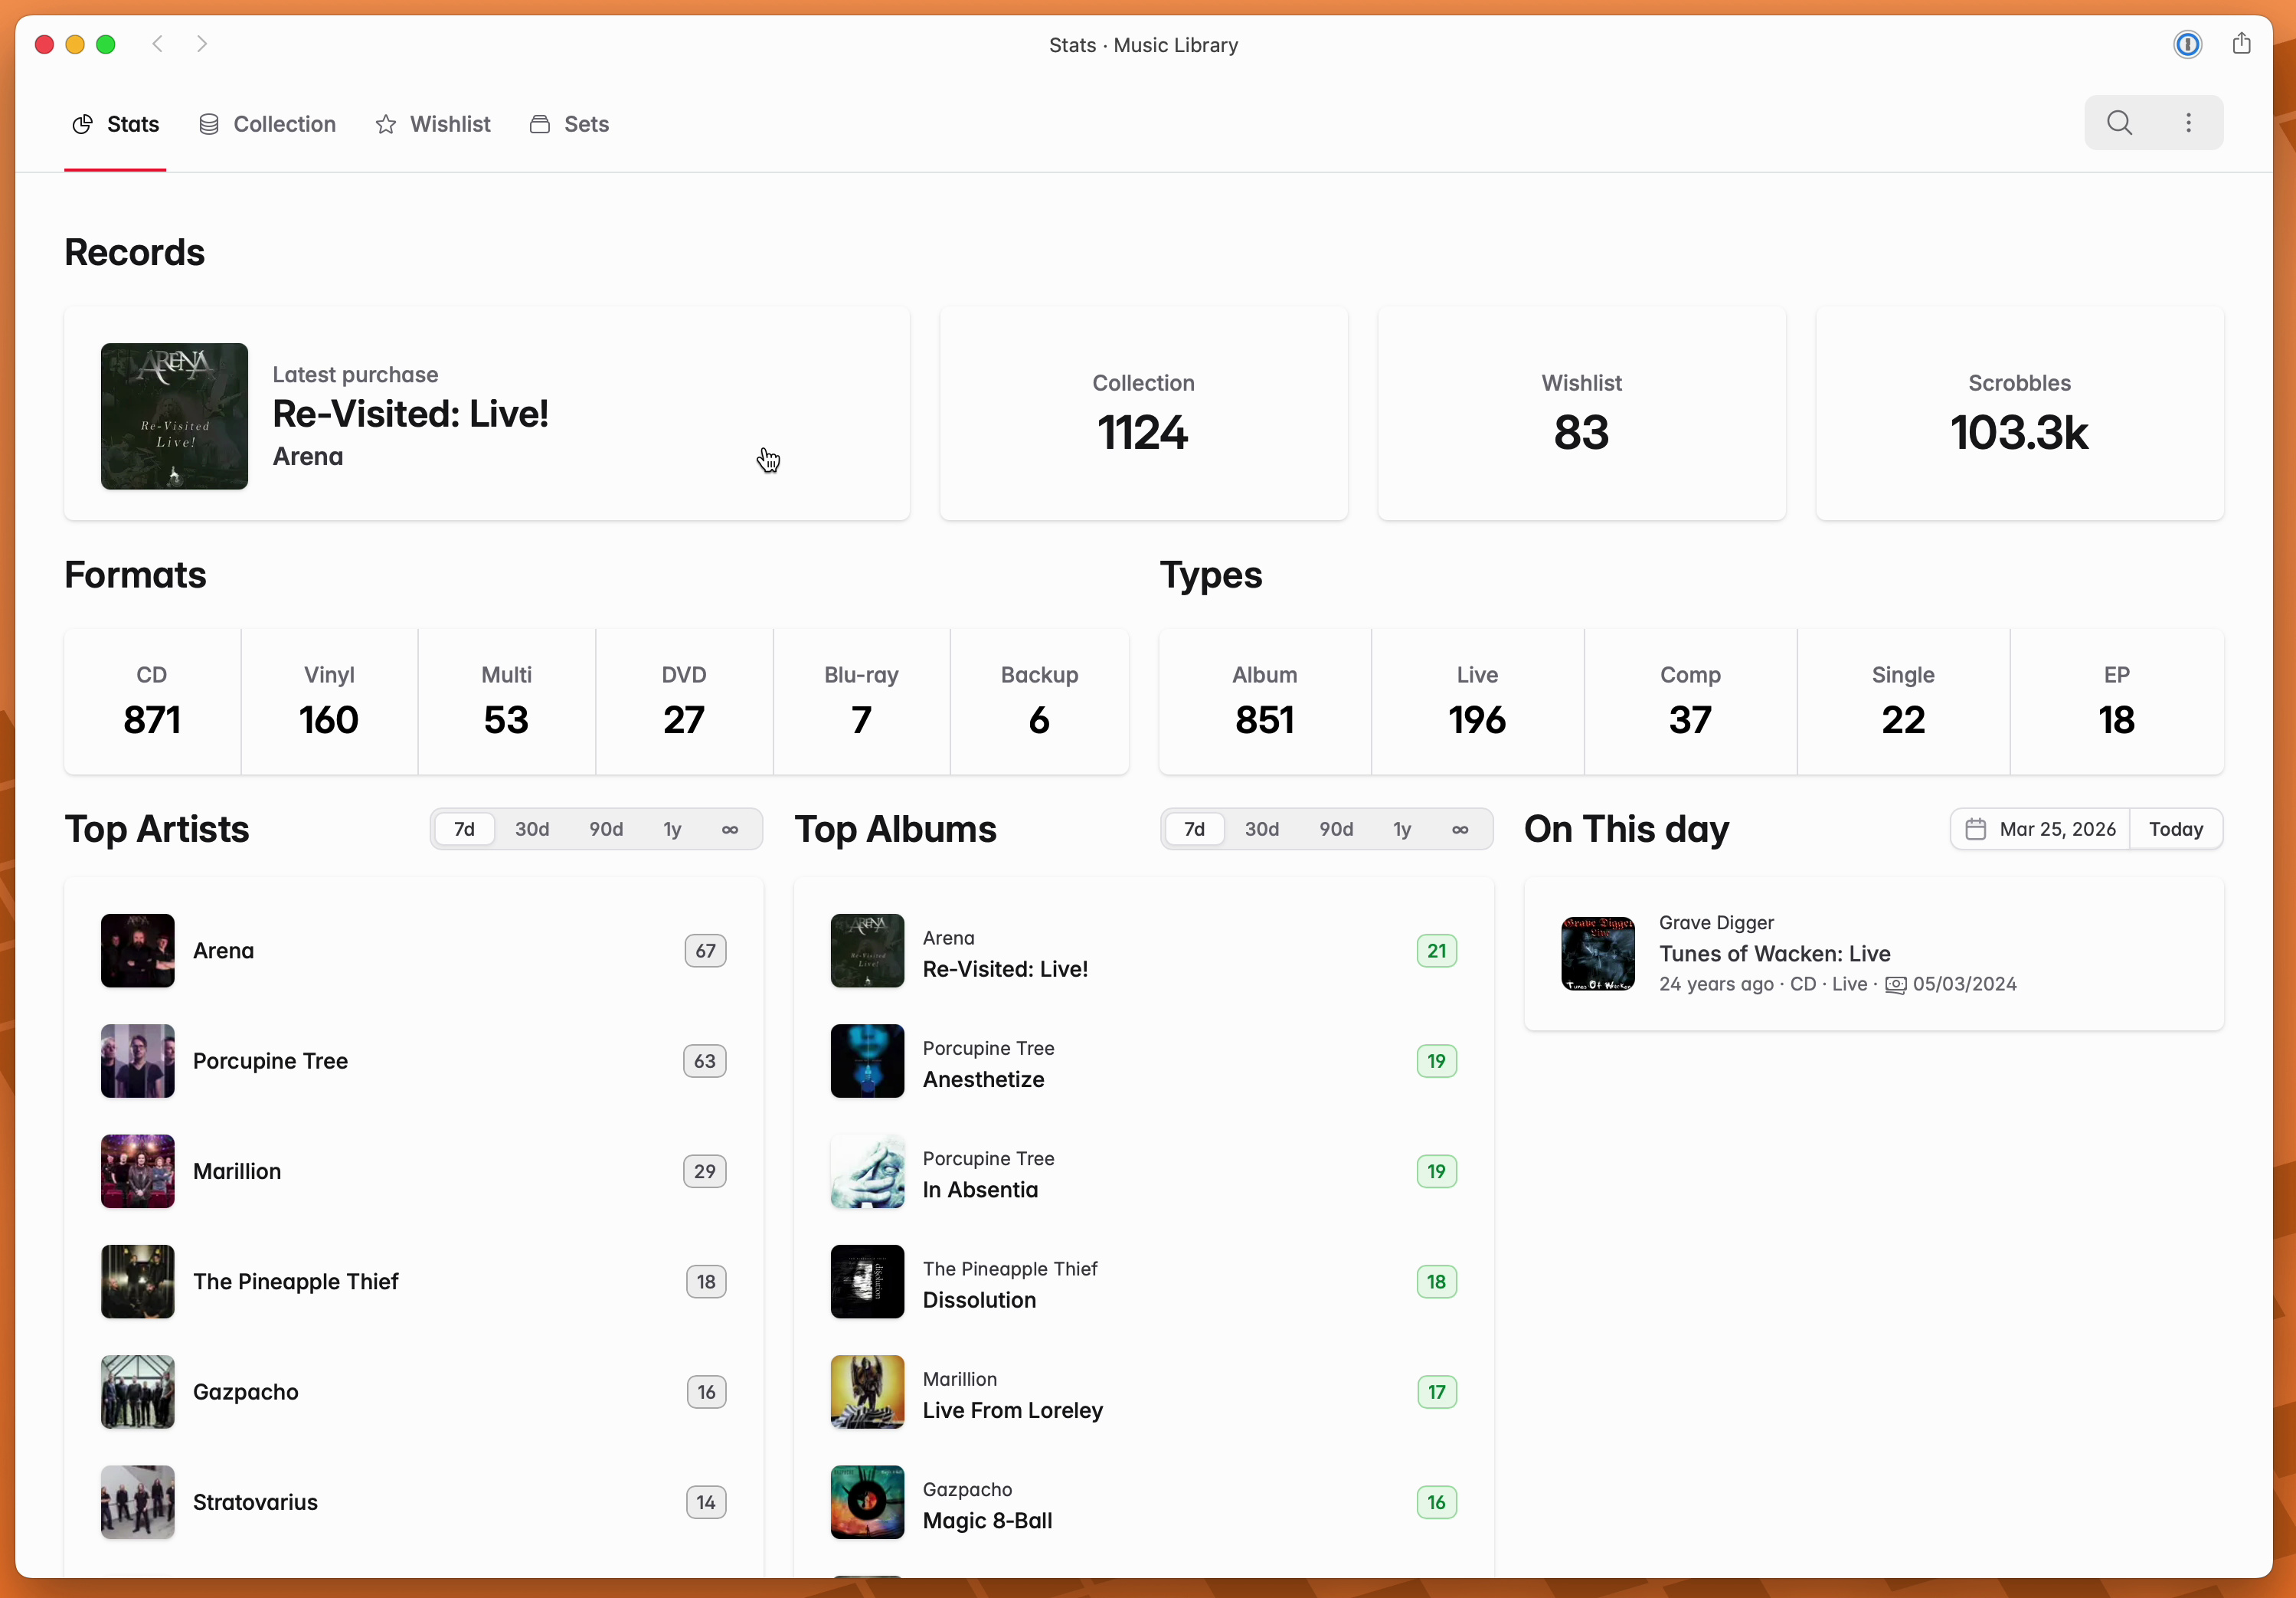Click the 21 play count badge for Re-Visited: Live!
The width and height of the screenshot is (2296, 1598).
[x=1436, y=951]
